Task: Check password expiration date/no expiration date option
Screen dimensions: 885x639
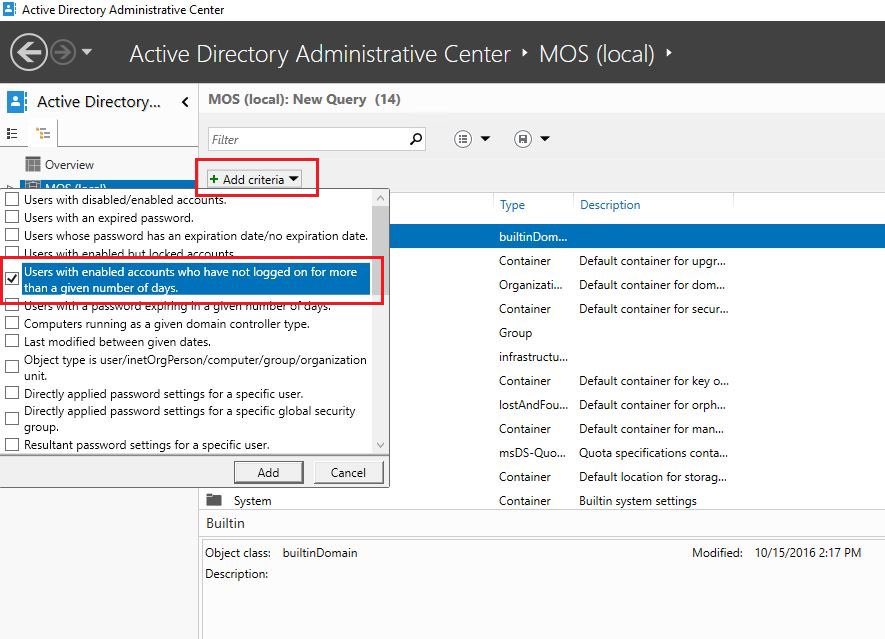Action: point(12,235)
